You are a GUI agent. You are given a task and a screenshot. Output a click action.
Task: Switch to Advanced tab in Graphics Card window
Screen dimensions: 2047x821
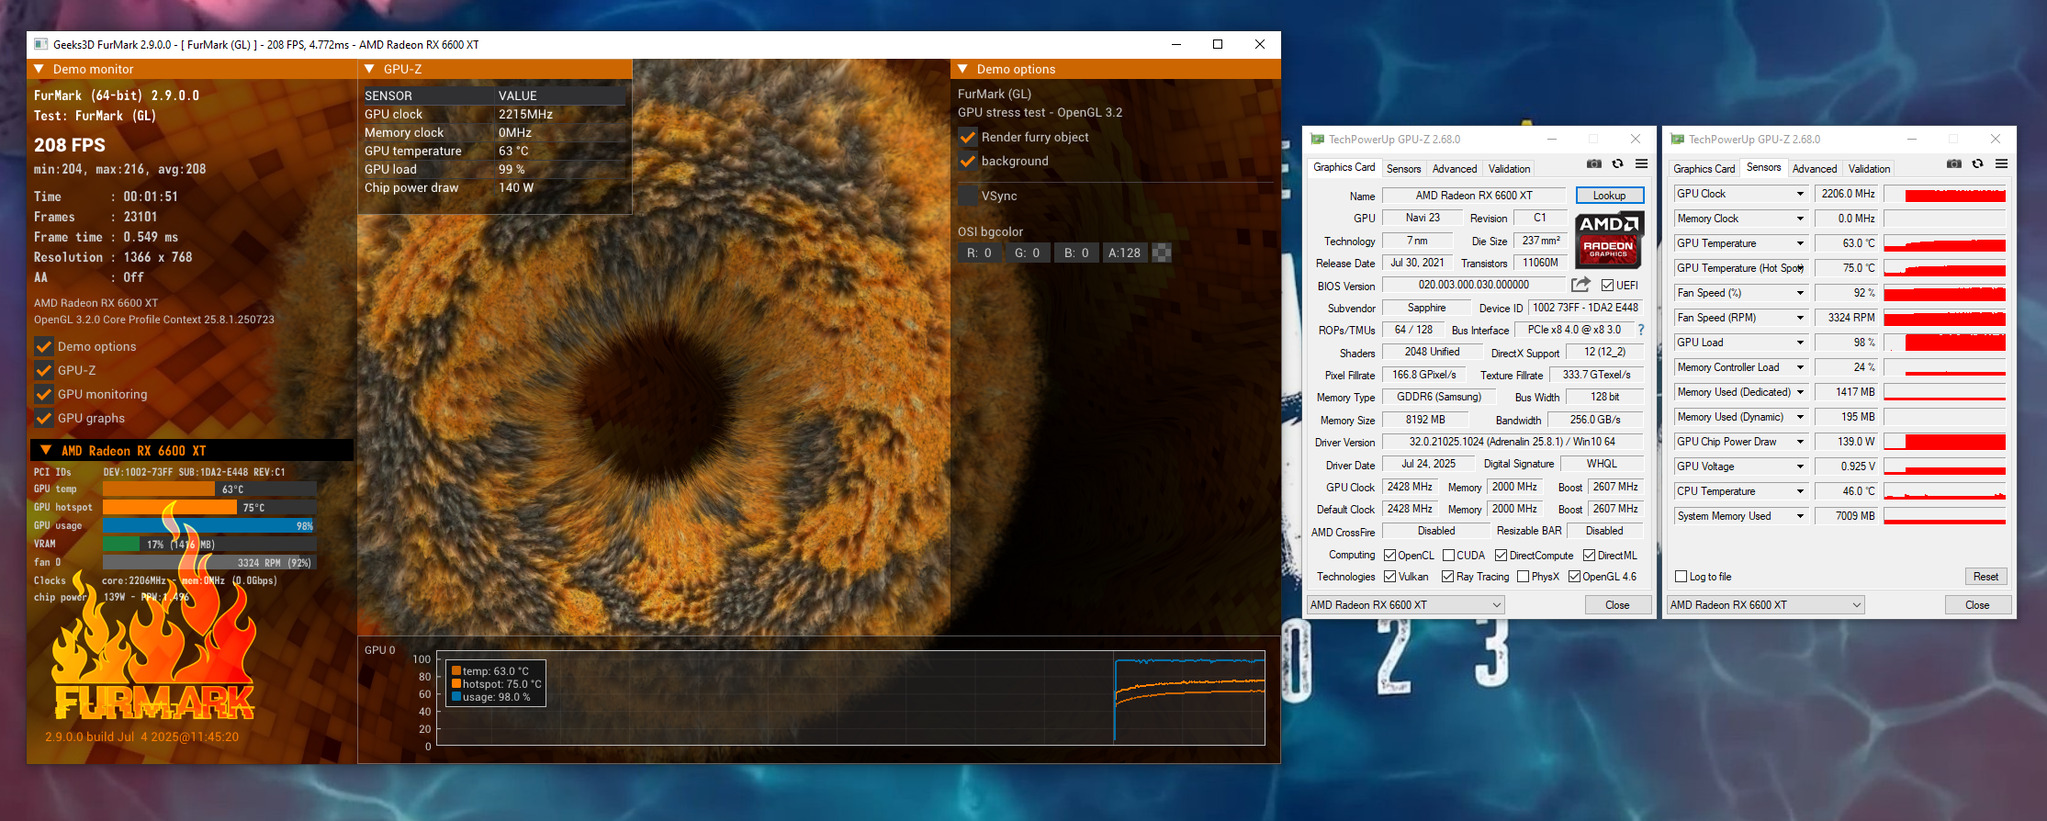1454,169
